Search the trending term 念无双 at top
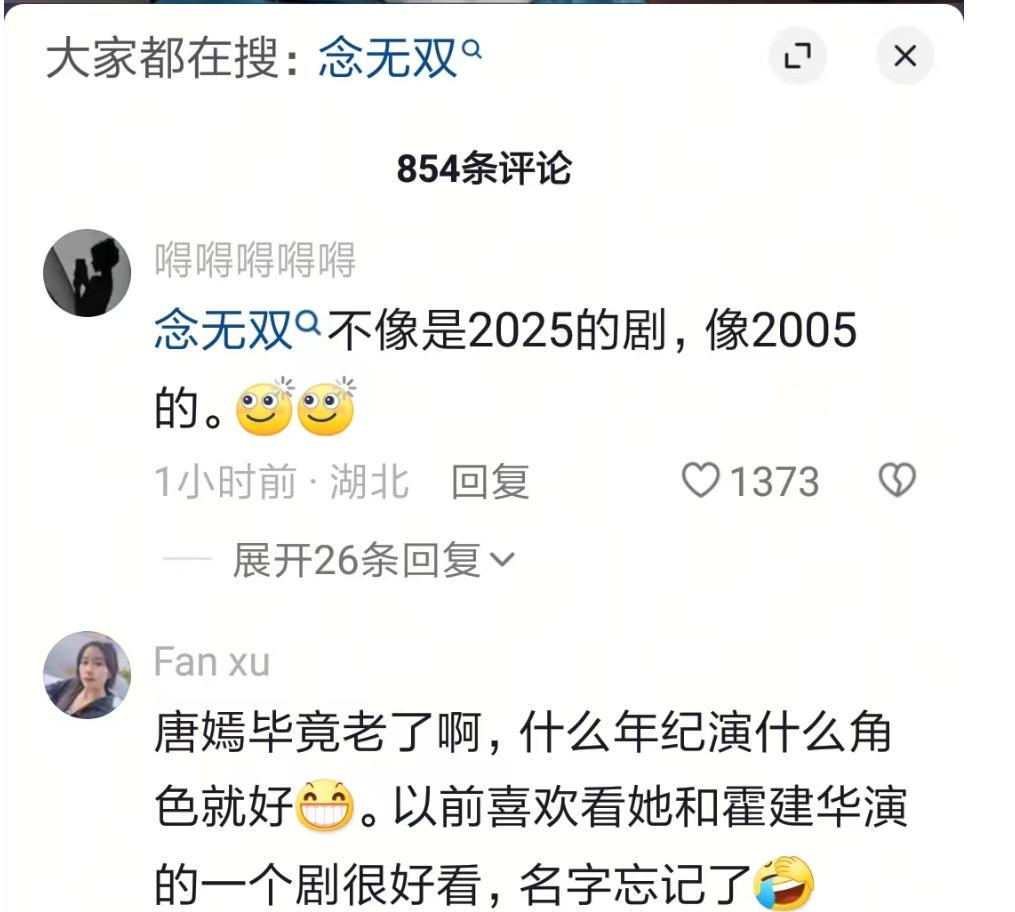 [x=387, y=58]
